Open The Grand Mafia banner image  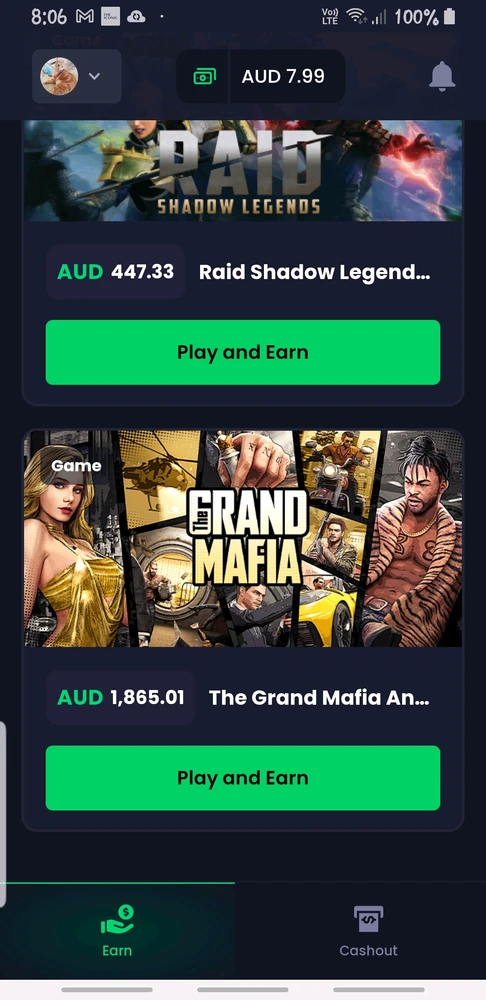(x=242, y=539)
